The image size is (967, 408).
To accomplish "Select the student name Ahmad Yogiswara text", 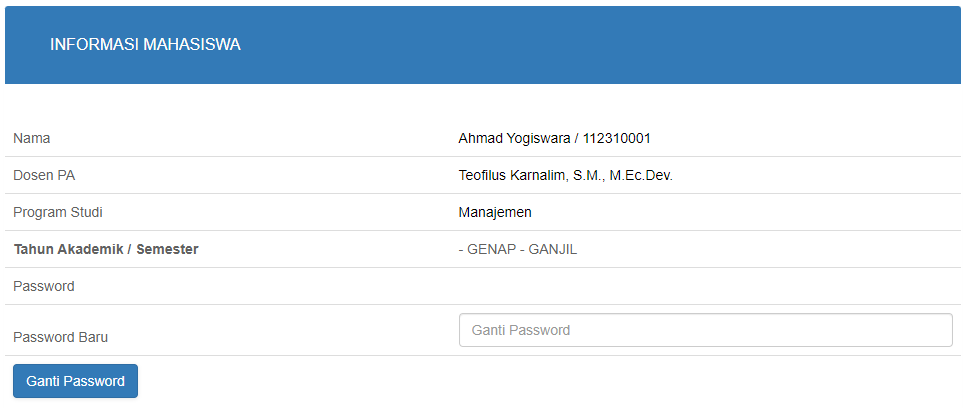I will coord(514,139).
